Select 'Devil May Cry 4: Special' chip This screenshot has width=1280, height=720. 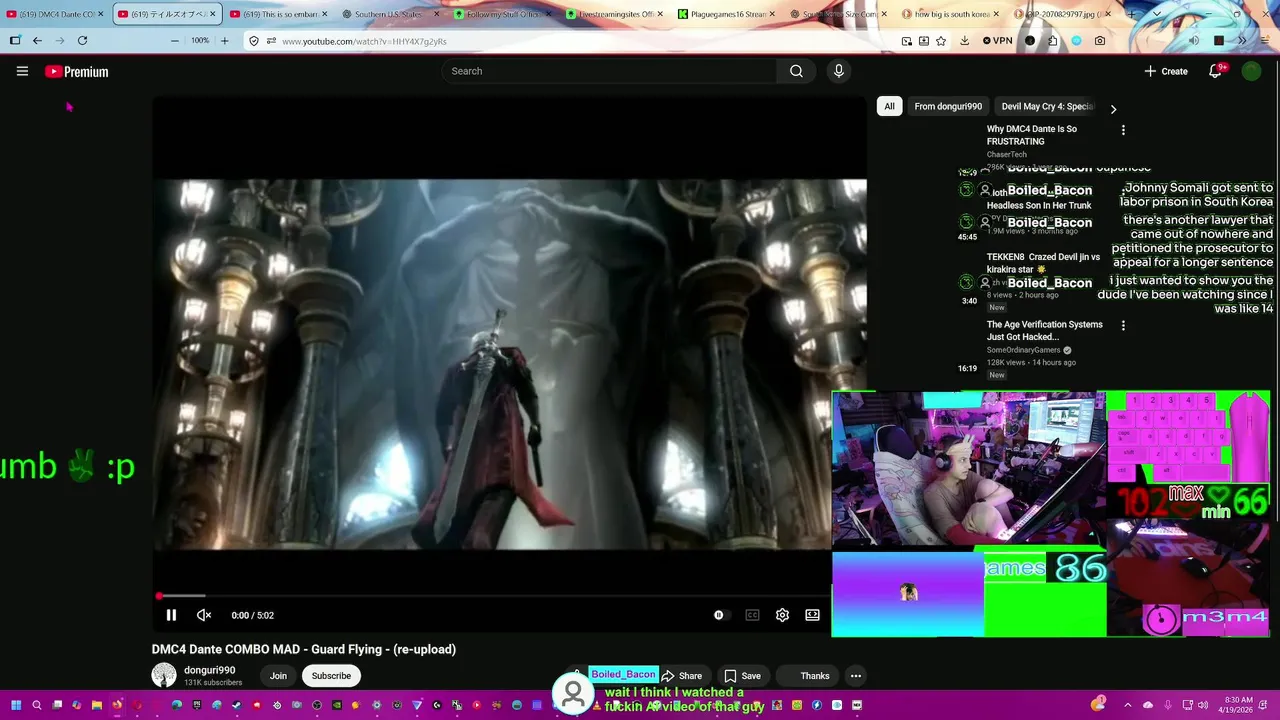click(x=1047, y=106)
